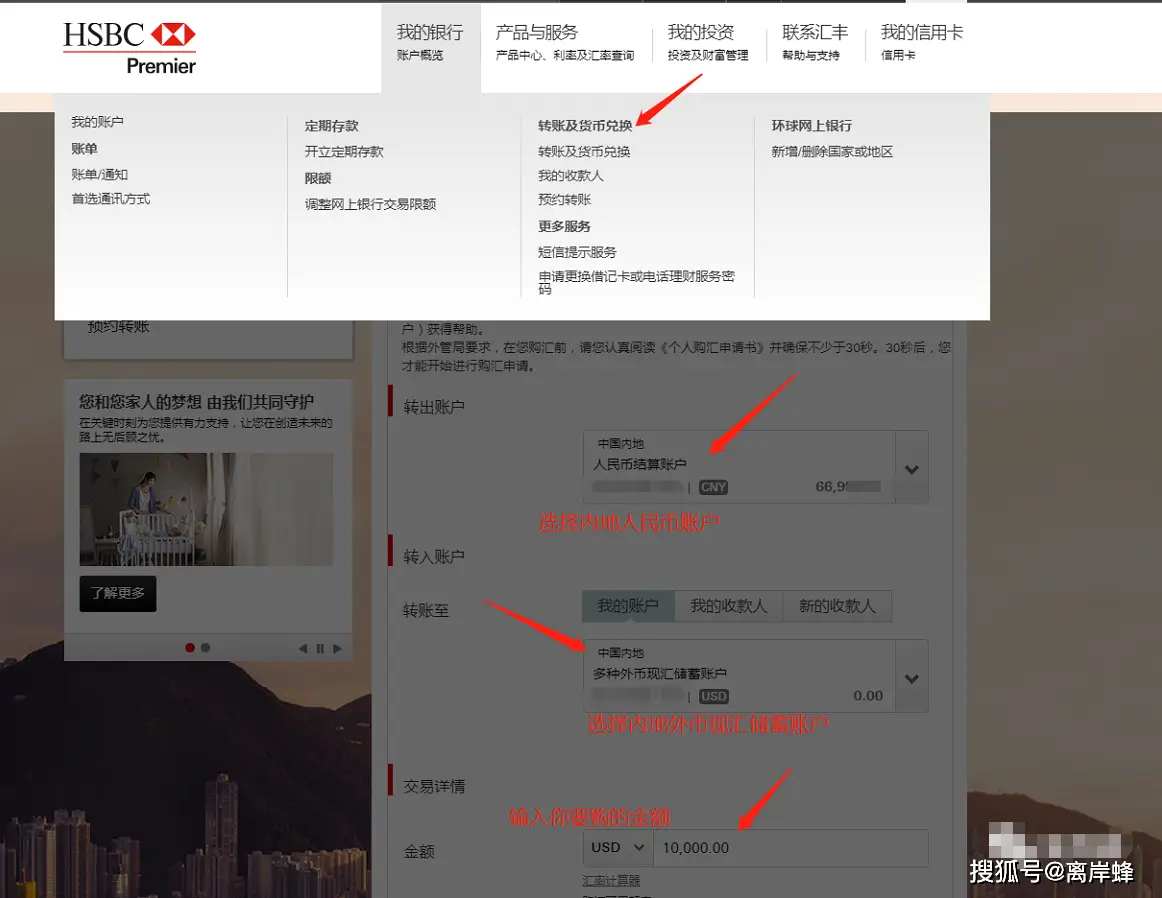This screenshot has height=898, width=1162.
Task: Expand the 转入账户 account dropdown chevron
Action: point(912,678)
